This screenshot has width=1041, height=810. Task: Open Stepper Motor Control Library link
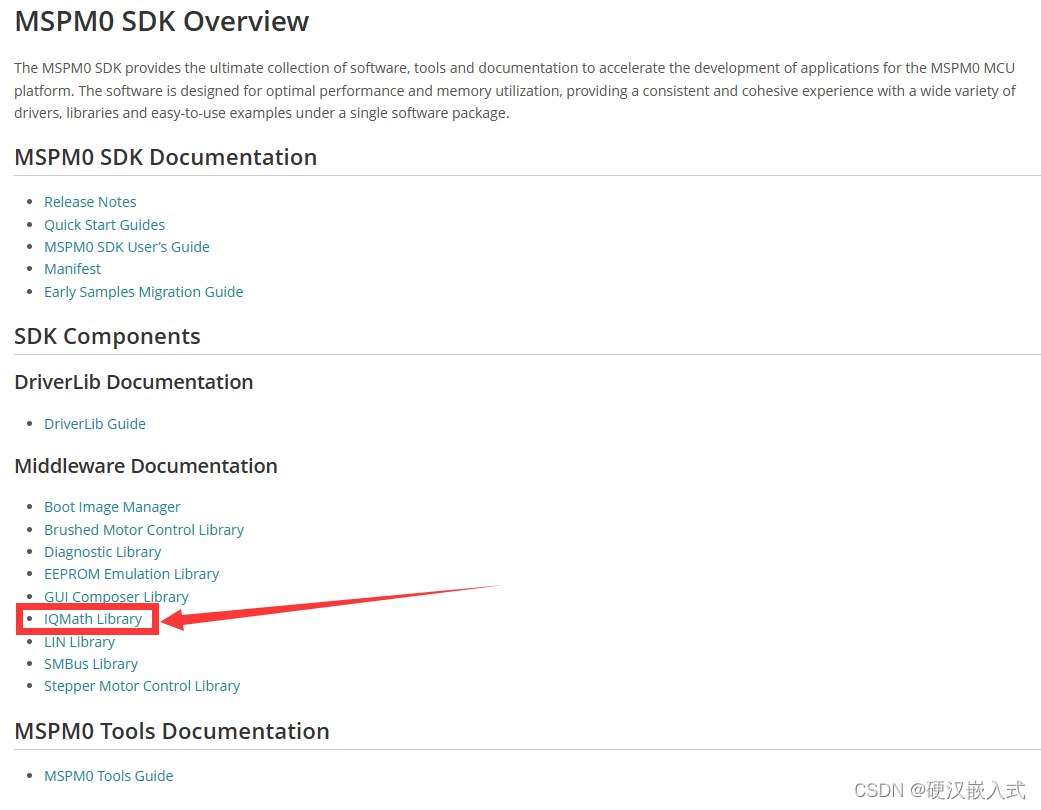point(142,686)
